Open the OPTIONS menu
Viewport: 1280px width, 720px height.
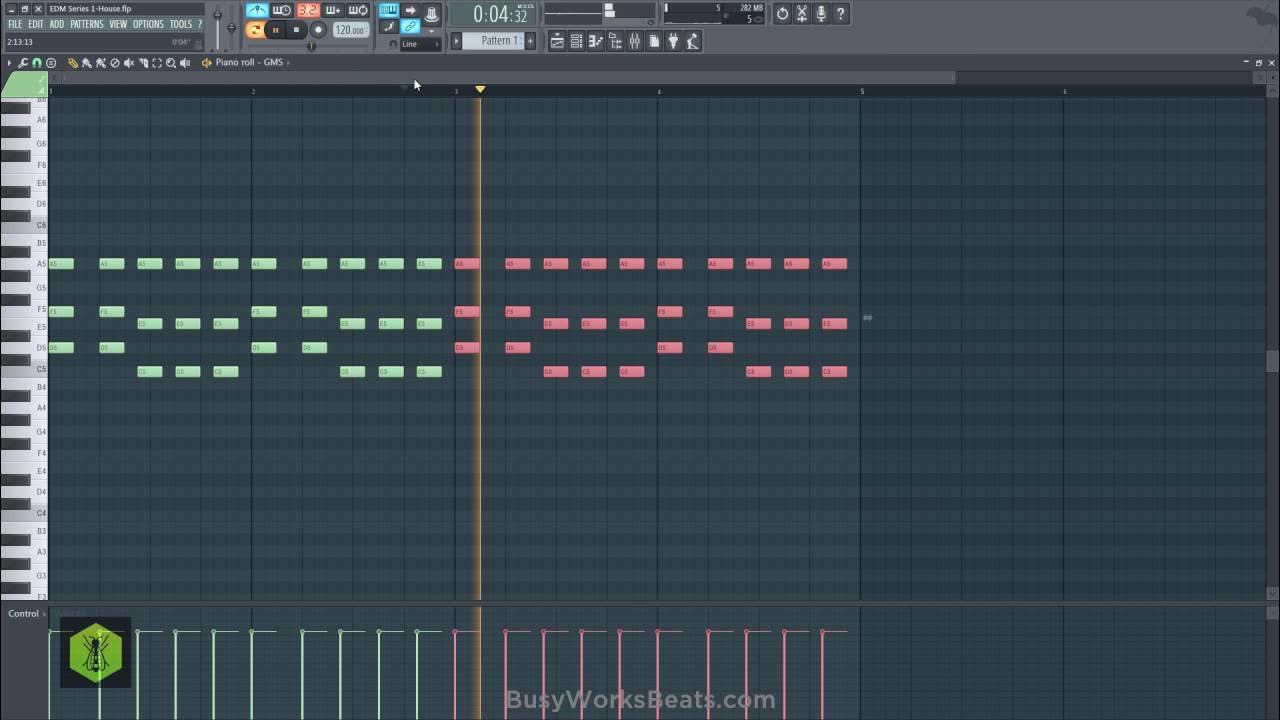coord(148,24)
